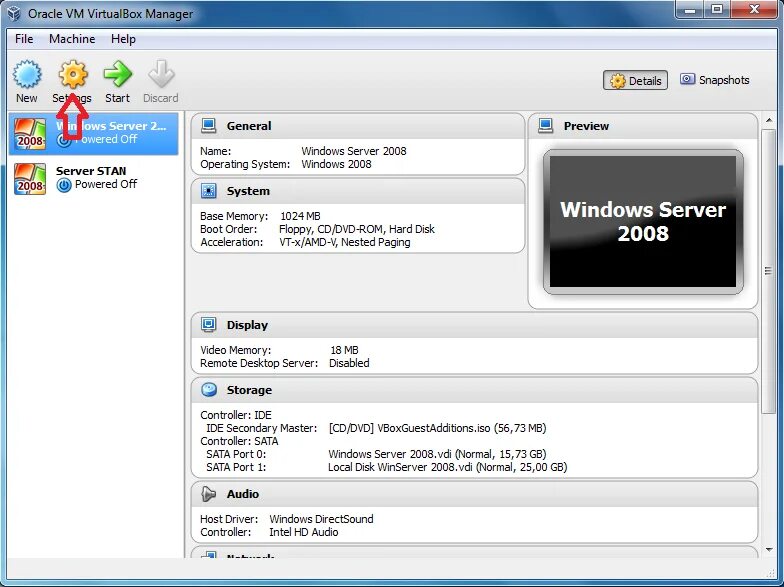
Task: Click the New virtual machine icon
Action: tap(27, 74)
